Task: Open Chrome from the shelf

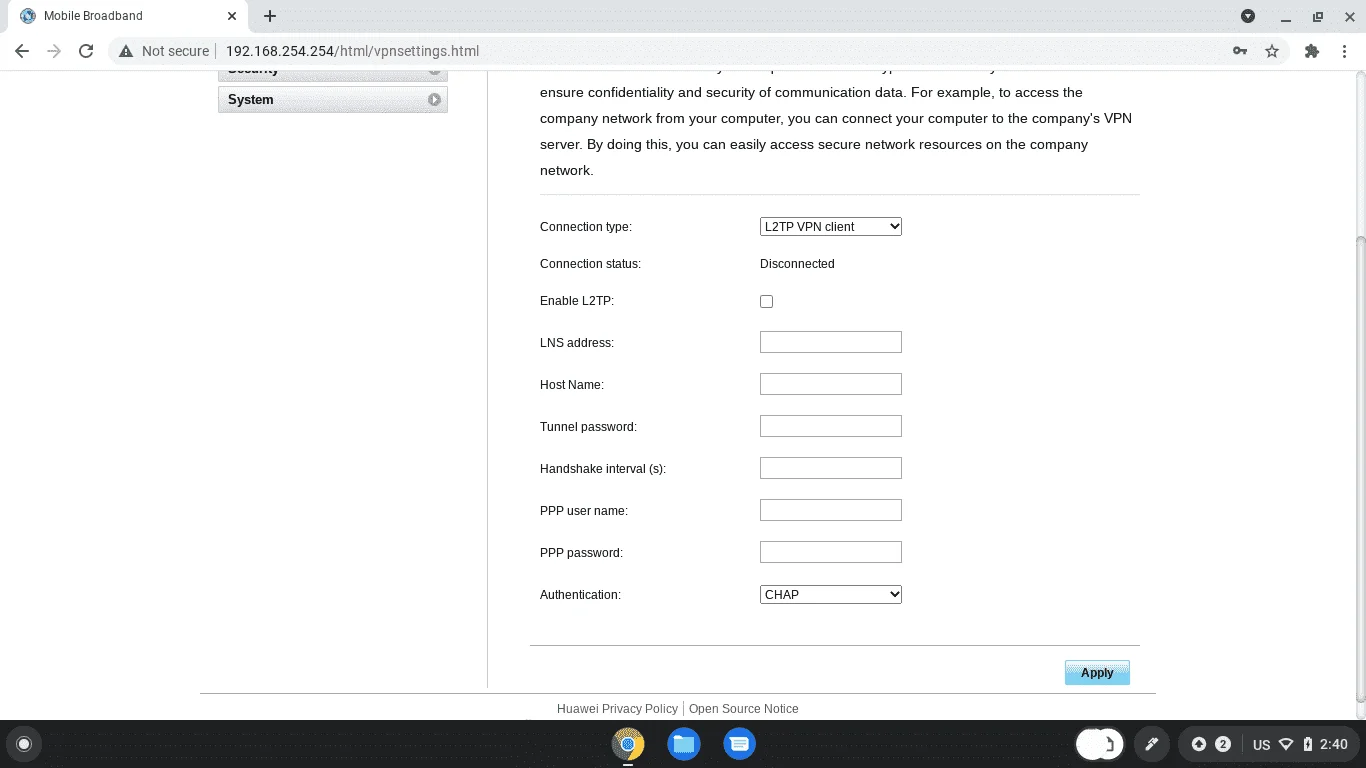Action: (628, 744)
